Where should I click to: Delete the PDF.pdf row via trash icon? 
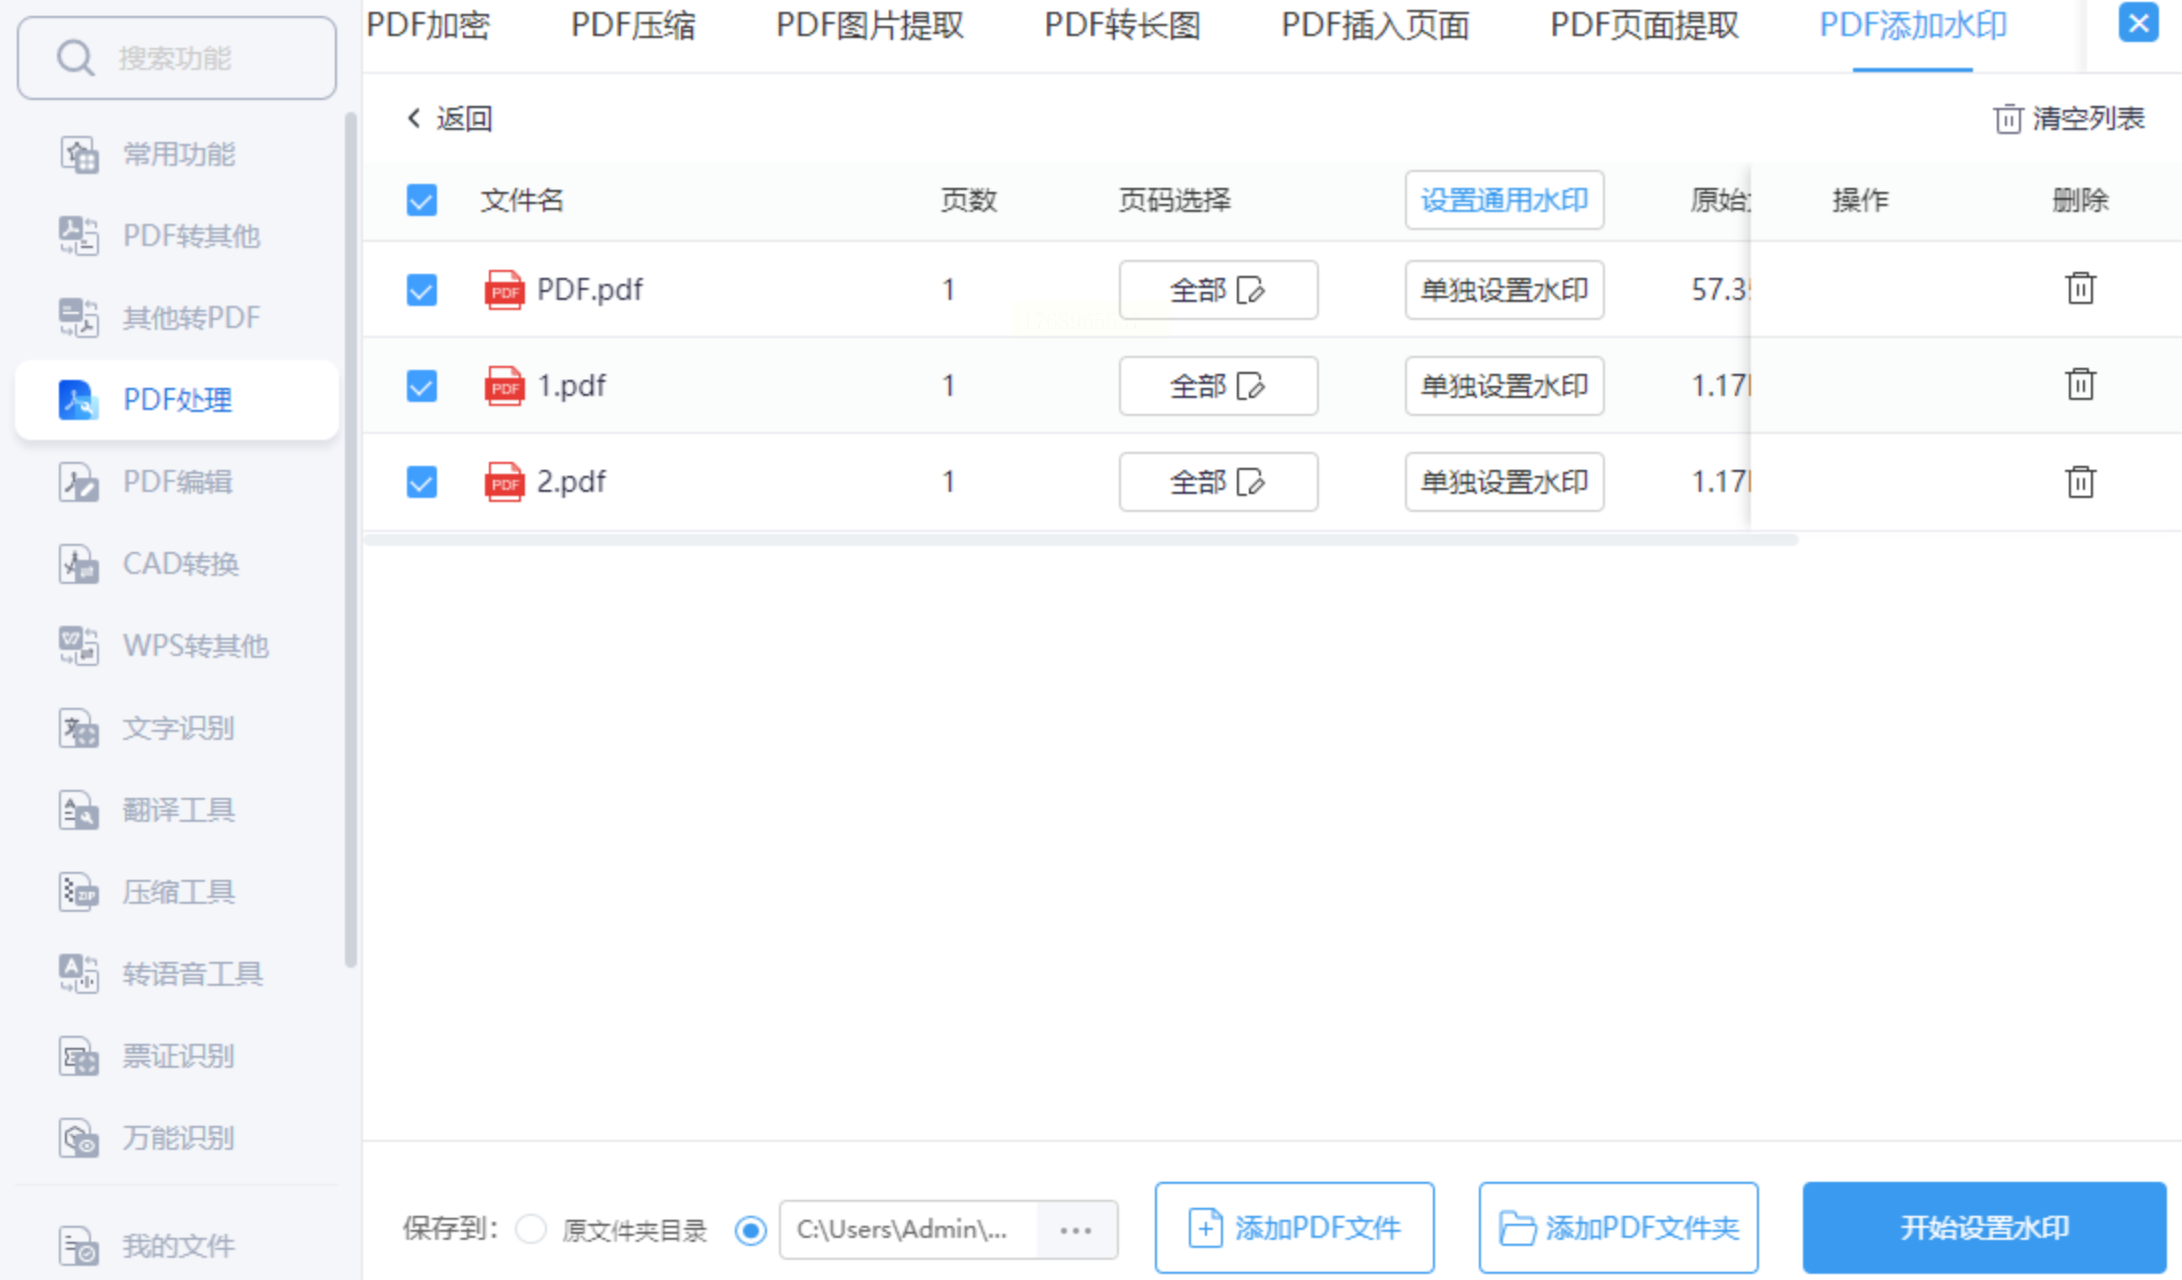pos(2080,289)
